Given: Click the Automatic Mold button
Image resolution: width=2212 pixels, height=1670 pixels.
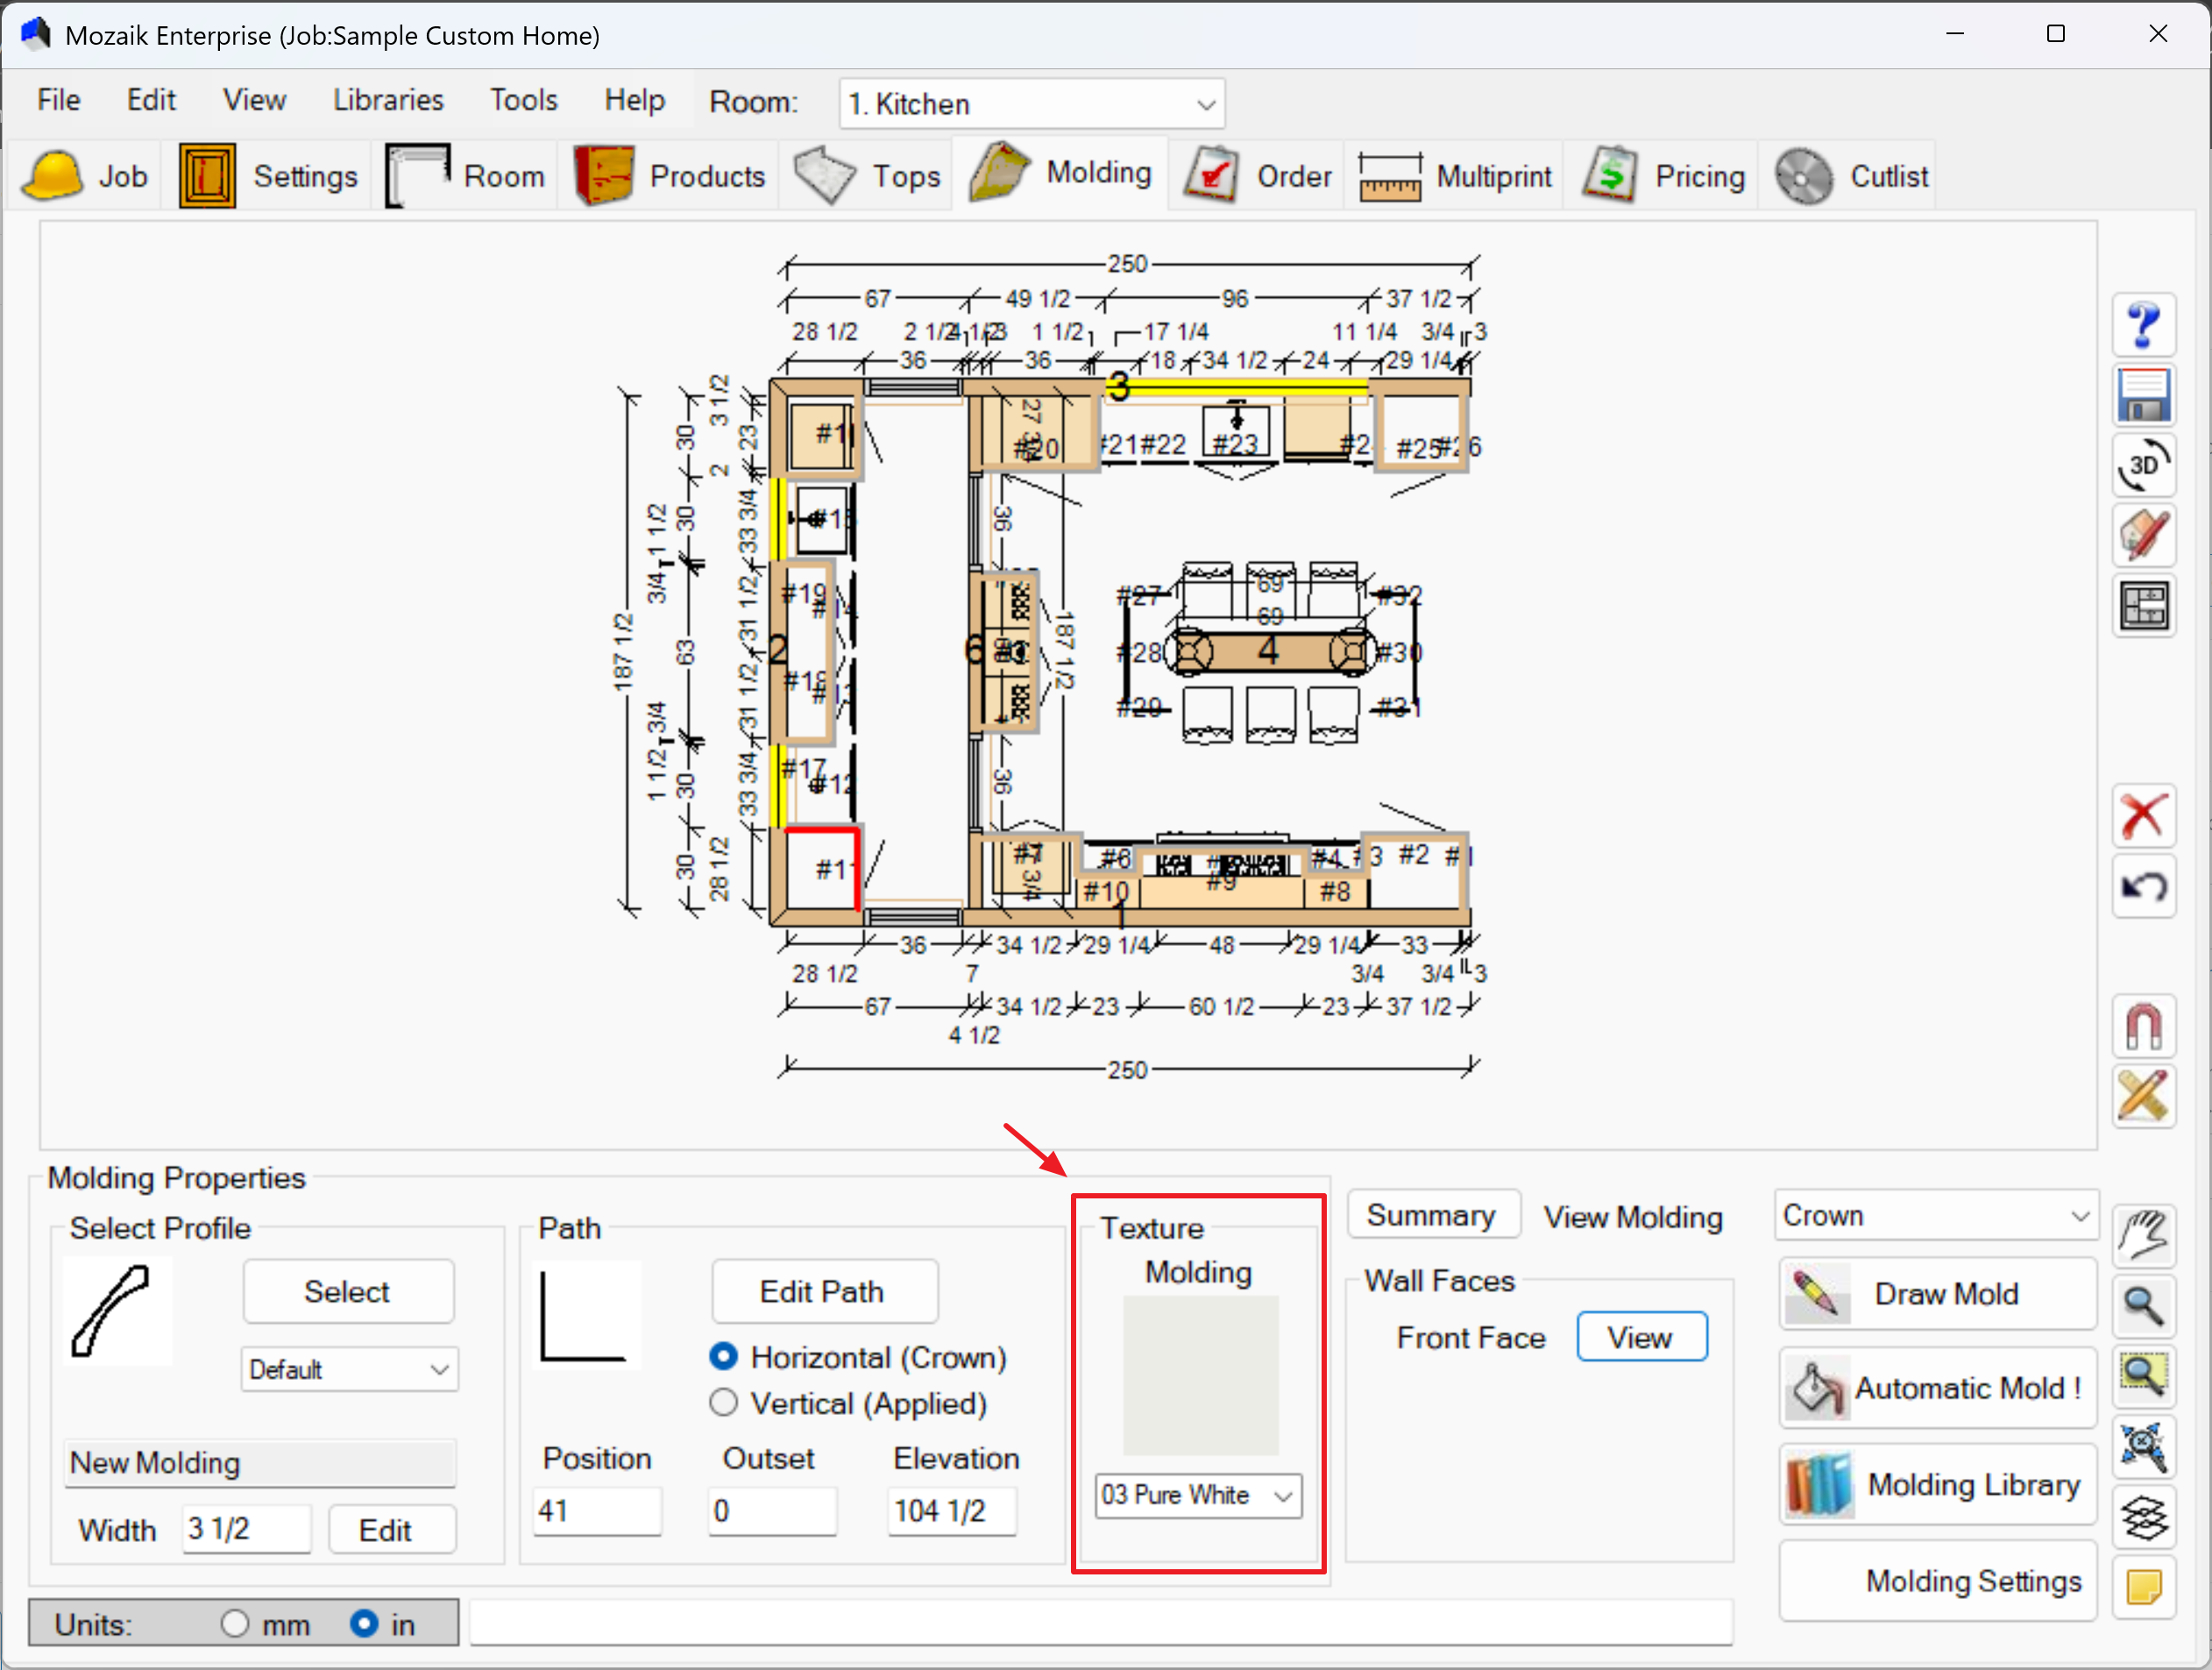Looking at the screenshot, I should point(1937,1388).
